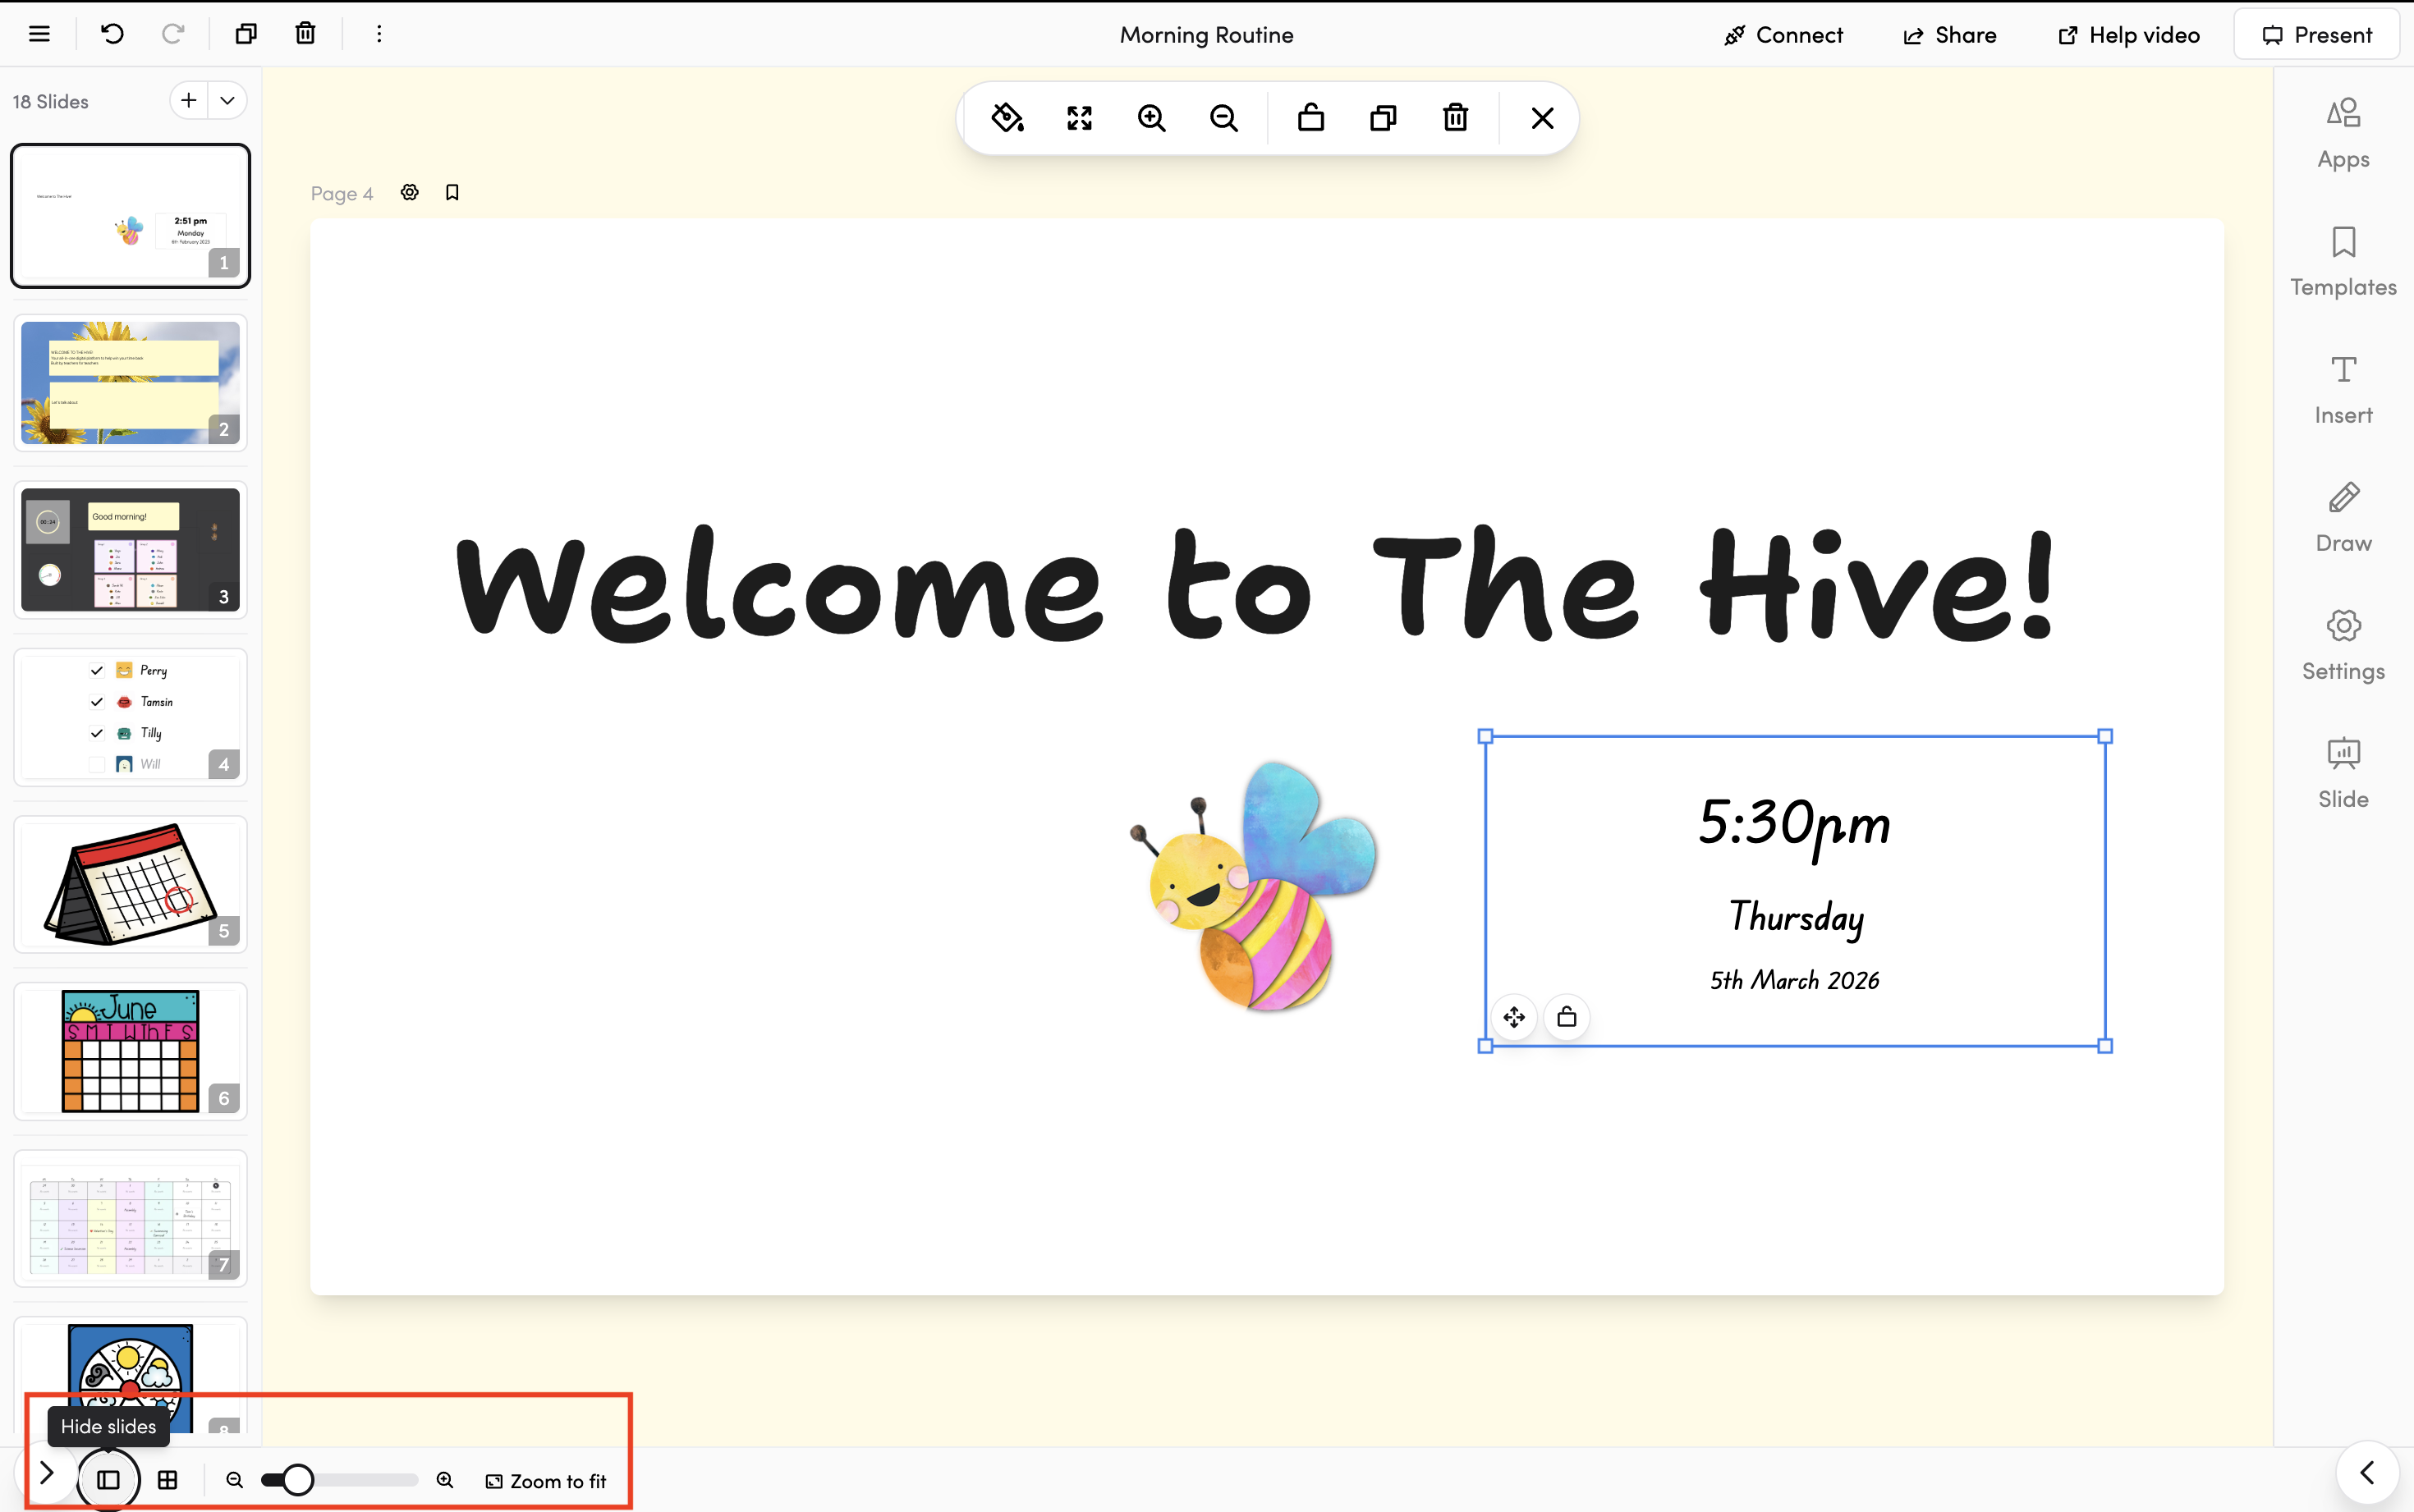The height and width of the screenshot is (1512, 2414).
Task: Click the lock icon in floating toolbar
Action: [x=1310, y=118]
